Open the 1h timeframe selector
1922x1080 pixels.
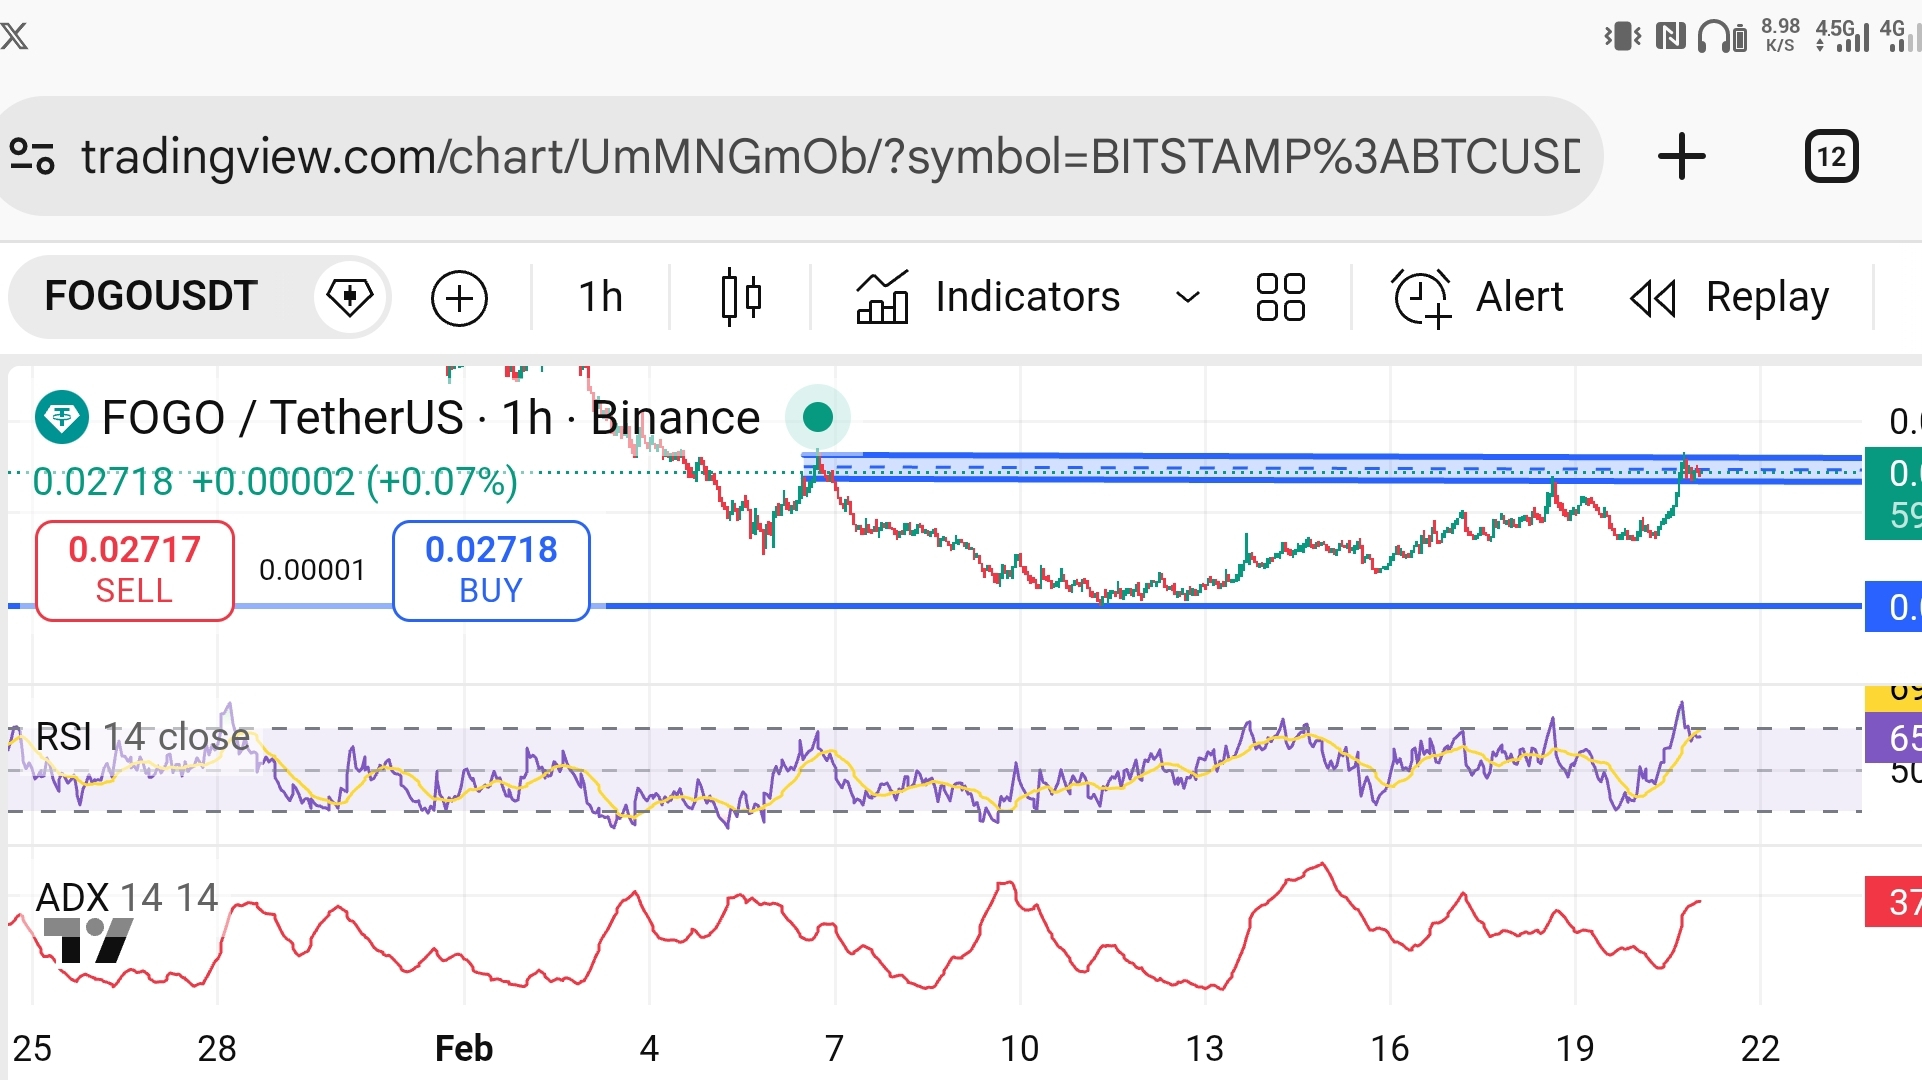click(x=600, y=297)
